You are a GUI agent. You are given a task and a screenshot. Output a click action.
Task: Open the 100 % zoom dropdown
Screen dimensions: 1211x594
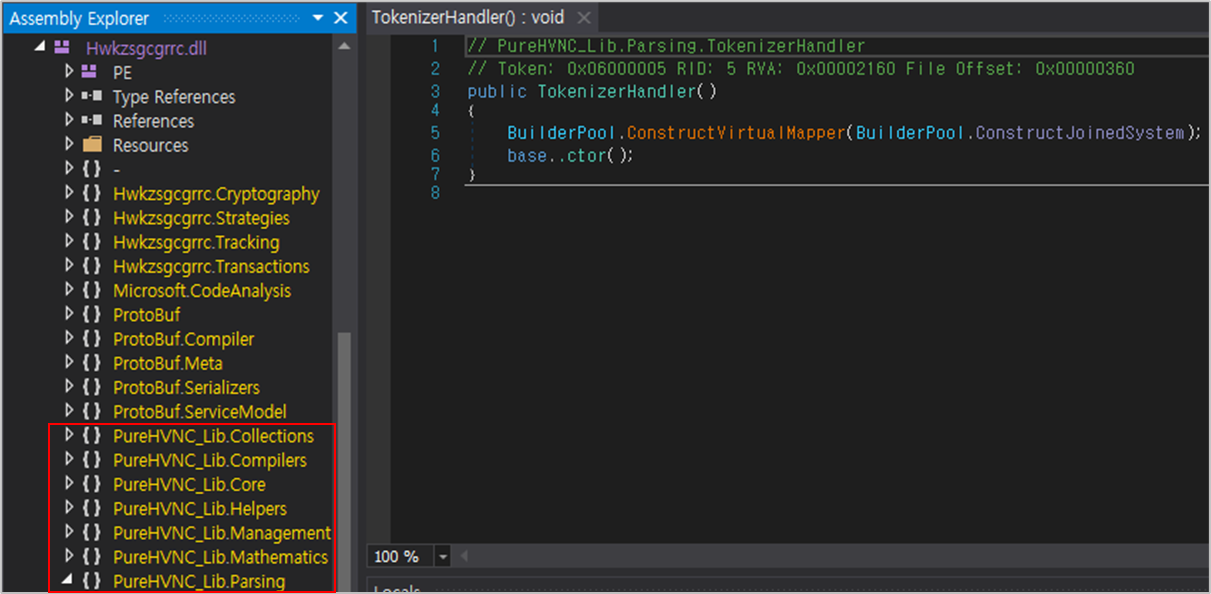point(443,557)
